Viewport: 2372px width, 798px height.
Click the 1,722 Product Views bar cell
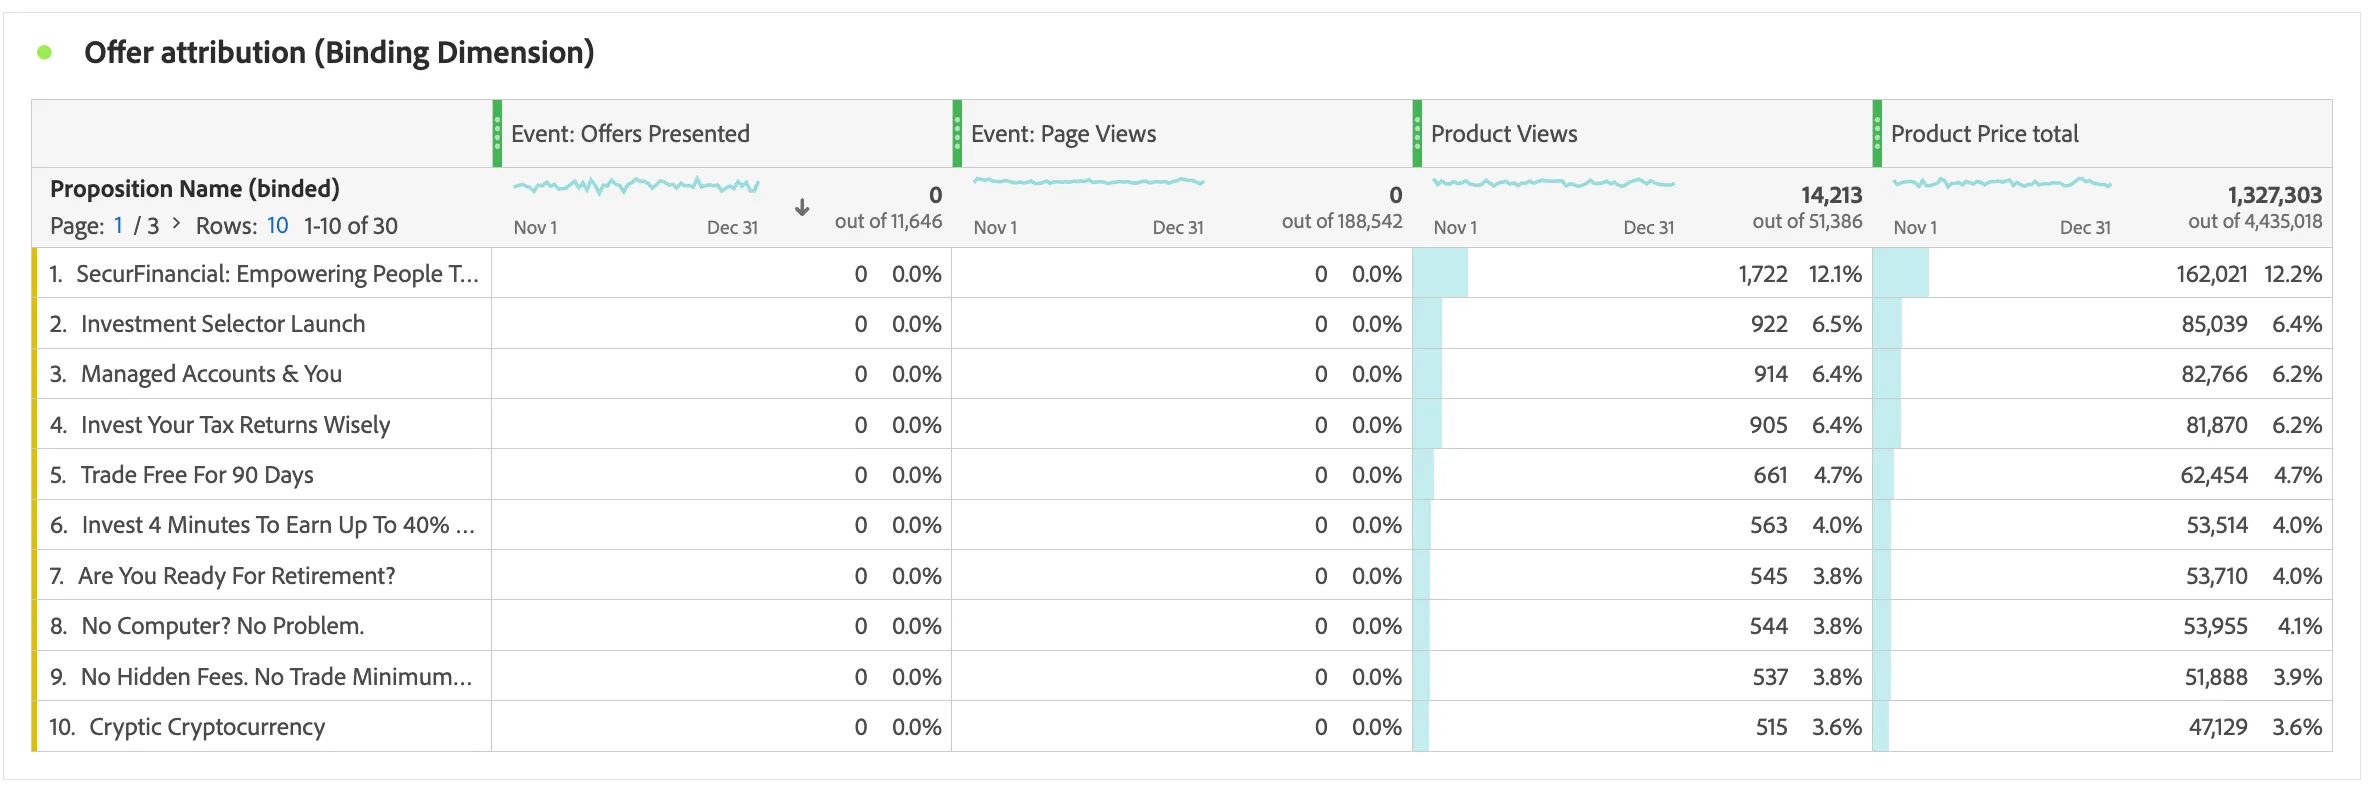coord(1642,274)
